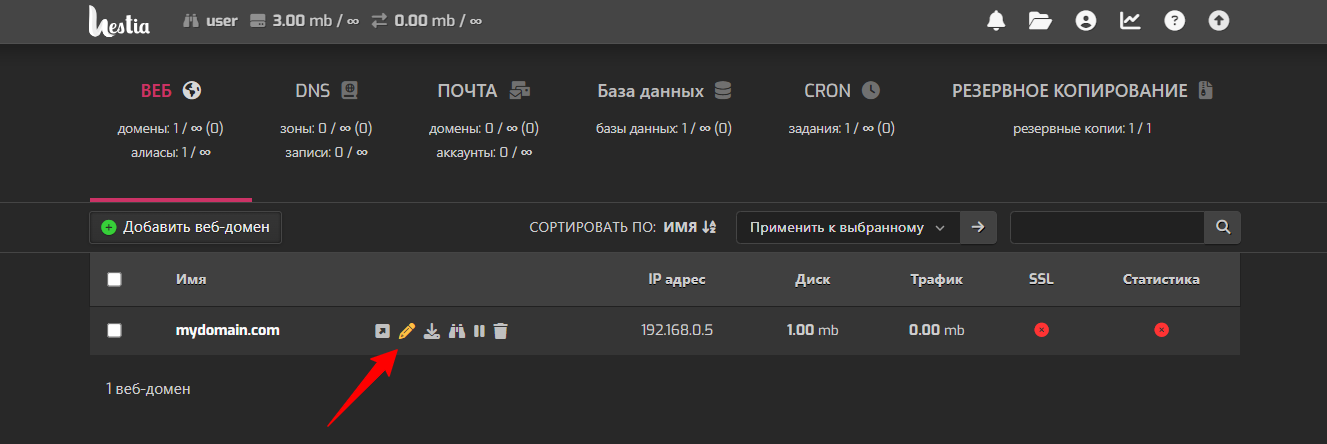
Task: Tick the checkbox for mydomain.com
Action: click(x=114, y=330)
